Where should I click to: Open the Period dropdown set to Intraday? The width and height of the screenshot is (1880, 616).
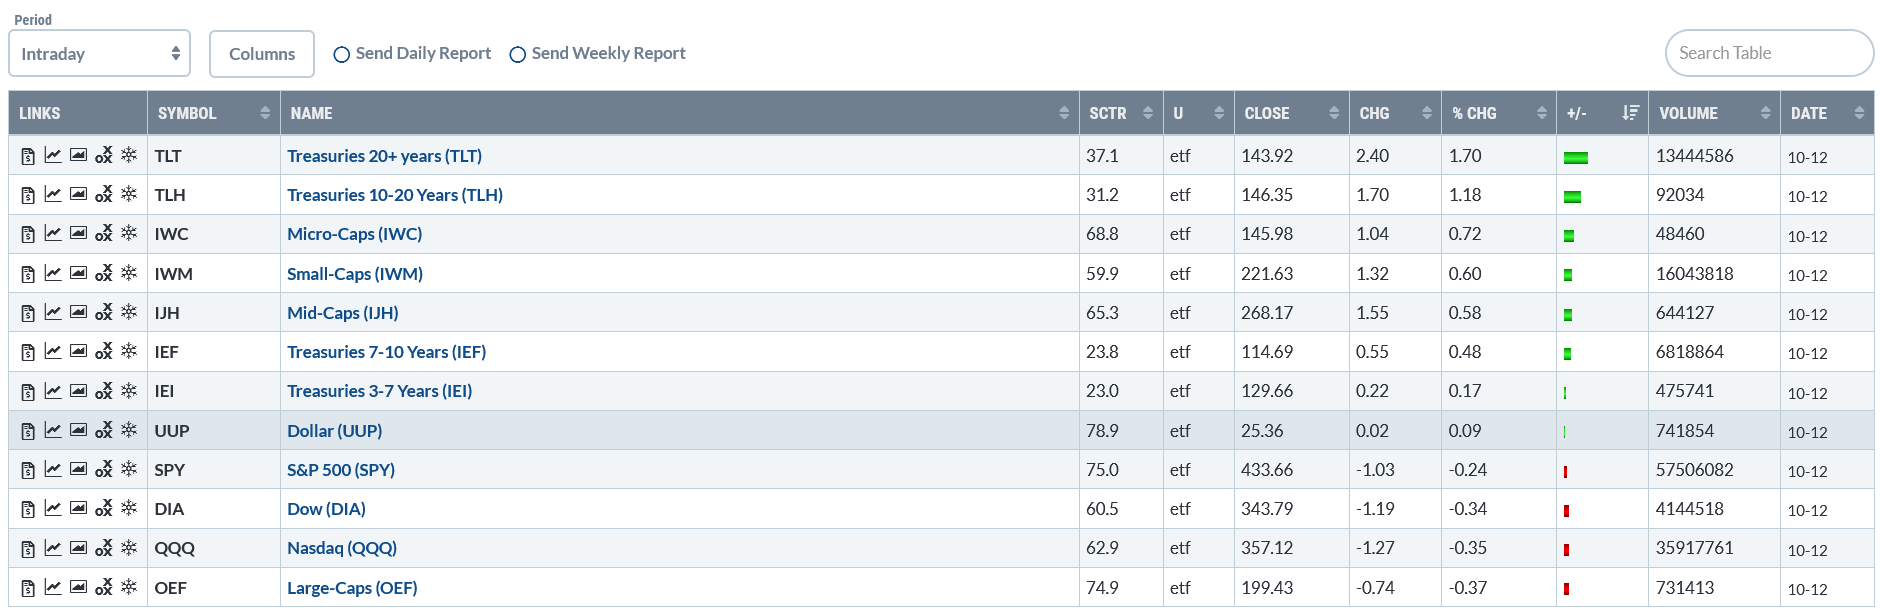99,54
